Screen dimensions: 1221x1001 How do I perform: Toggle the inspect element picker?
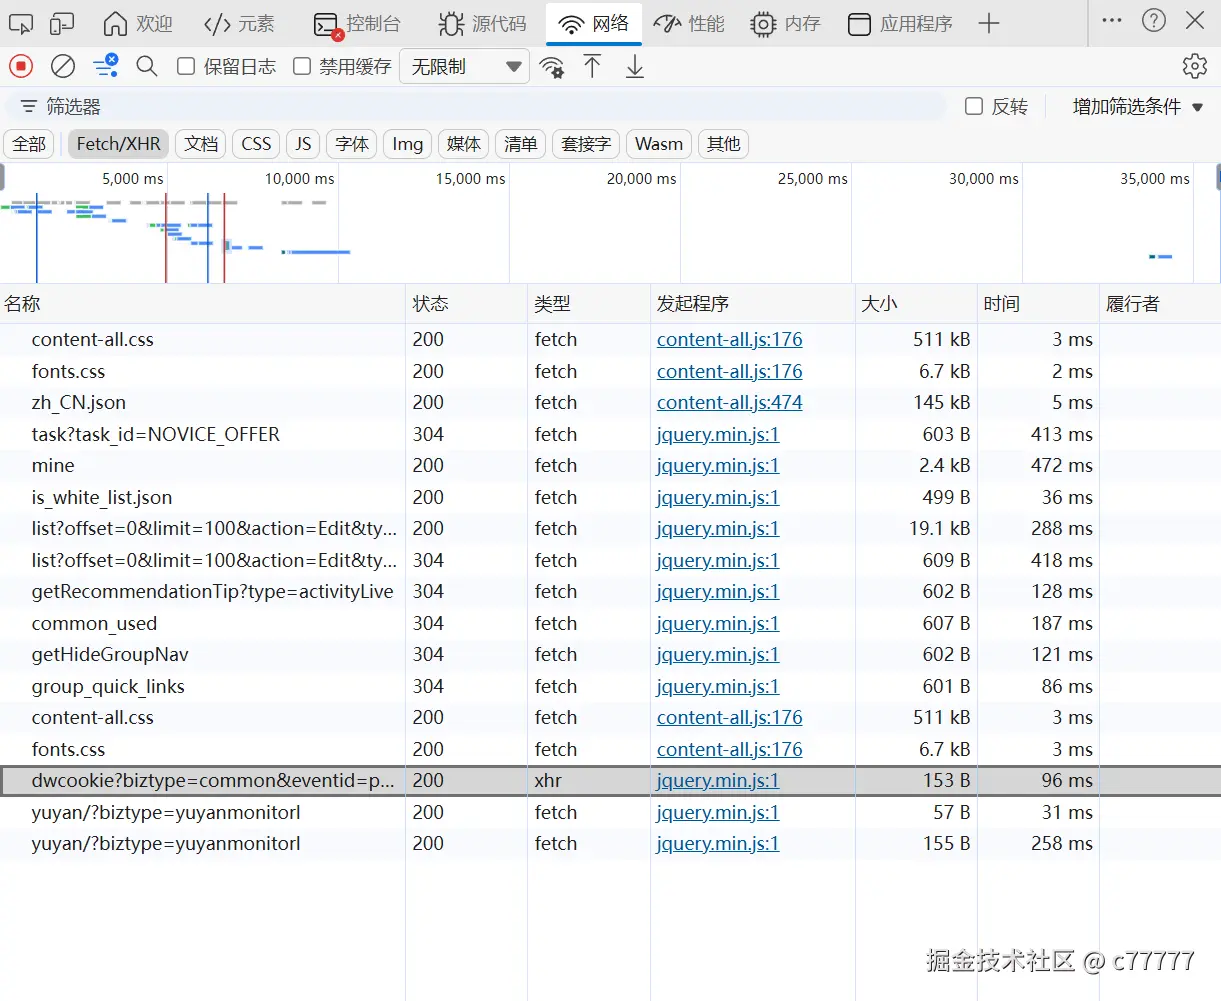coord(21,23)
